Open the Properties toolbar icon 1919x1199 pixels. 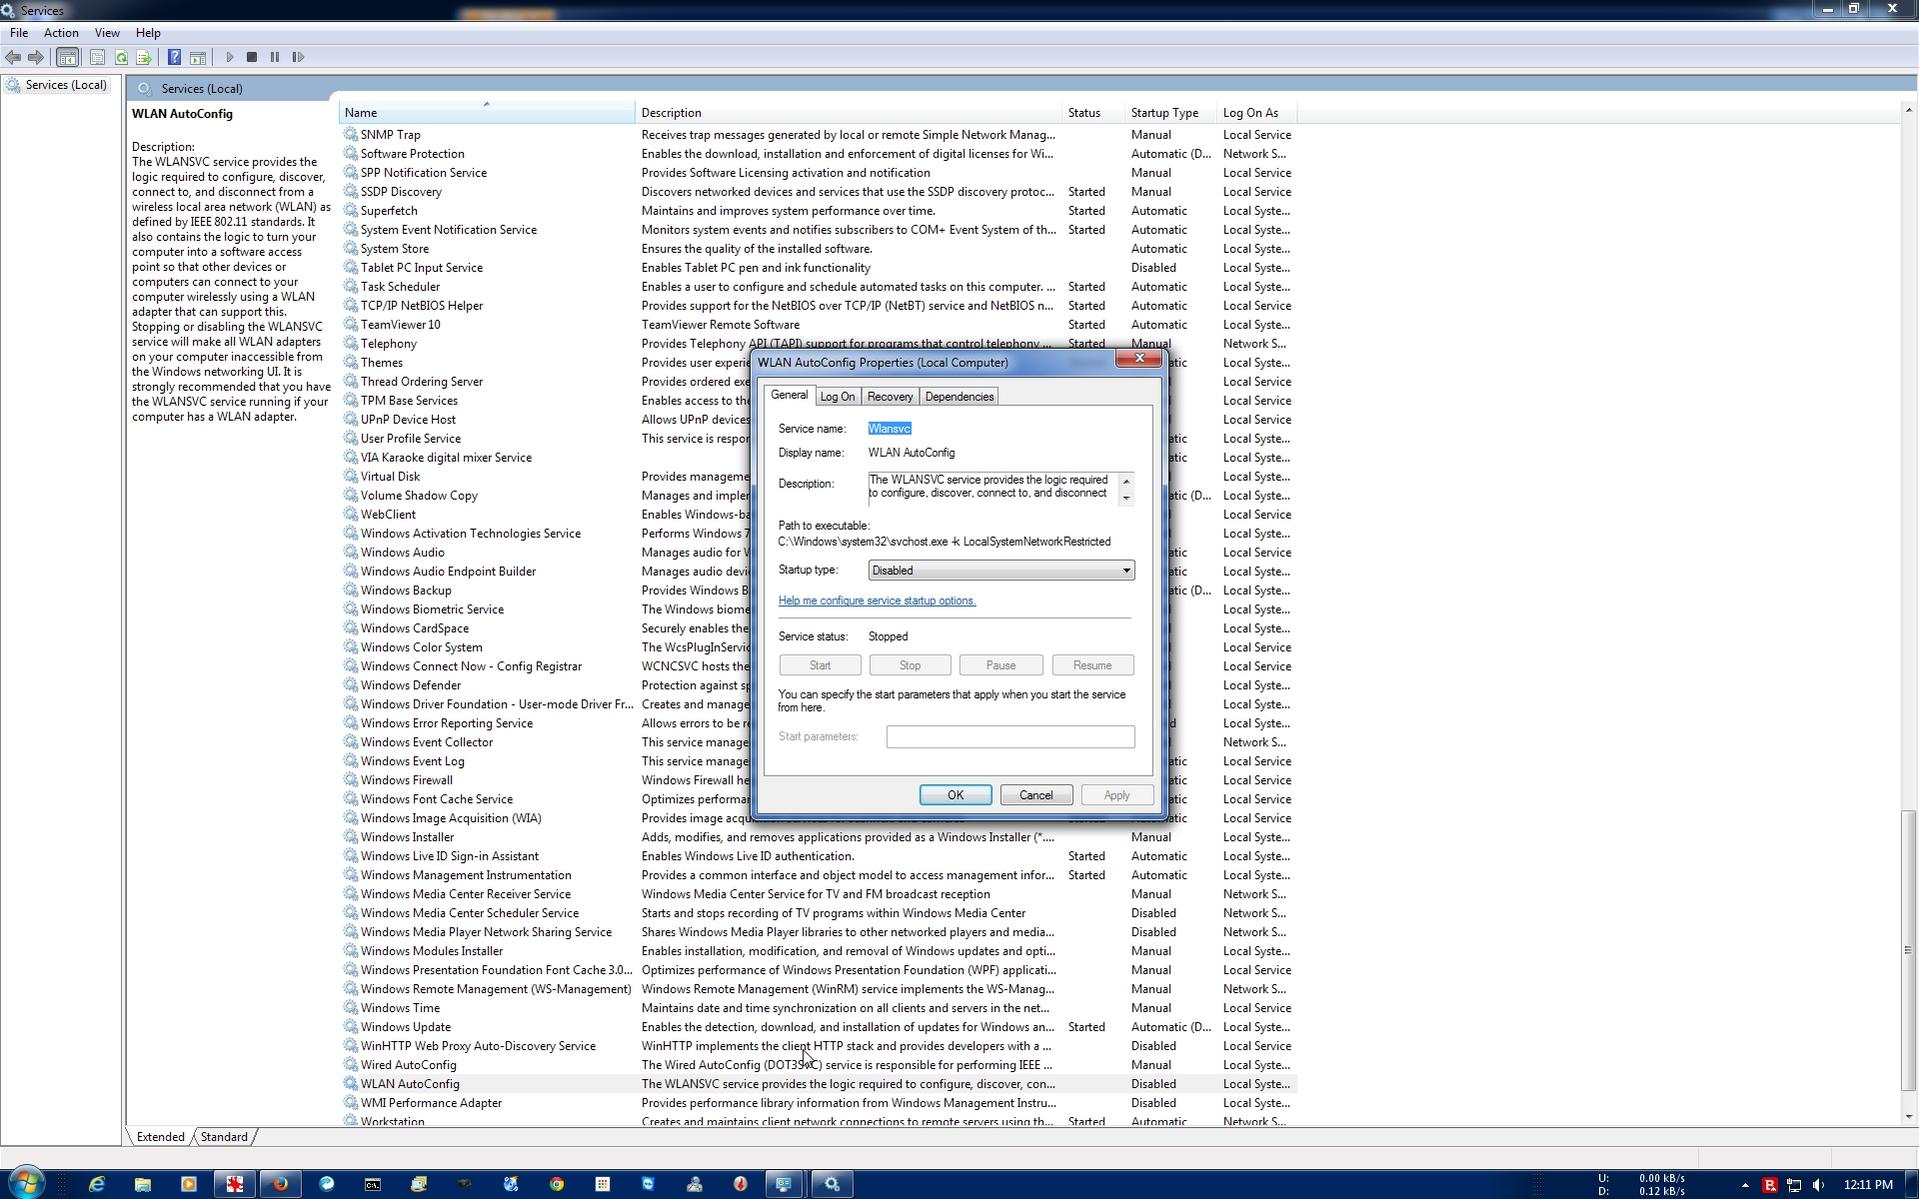(97, 57)
